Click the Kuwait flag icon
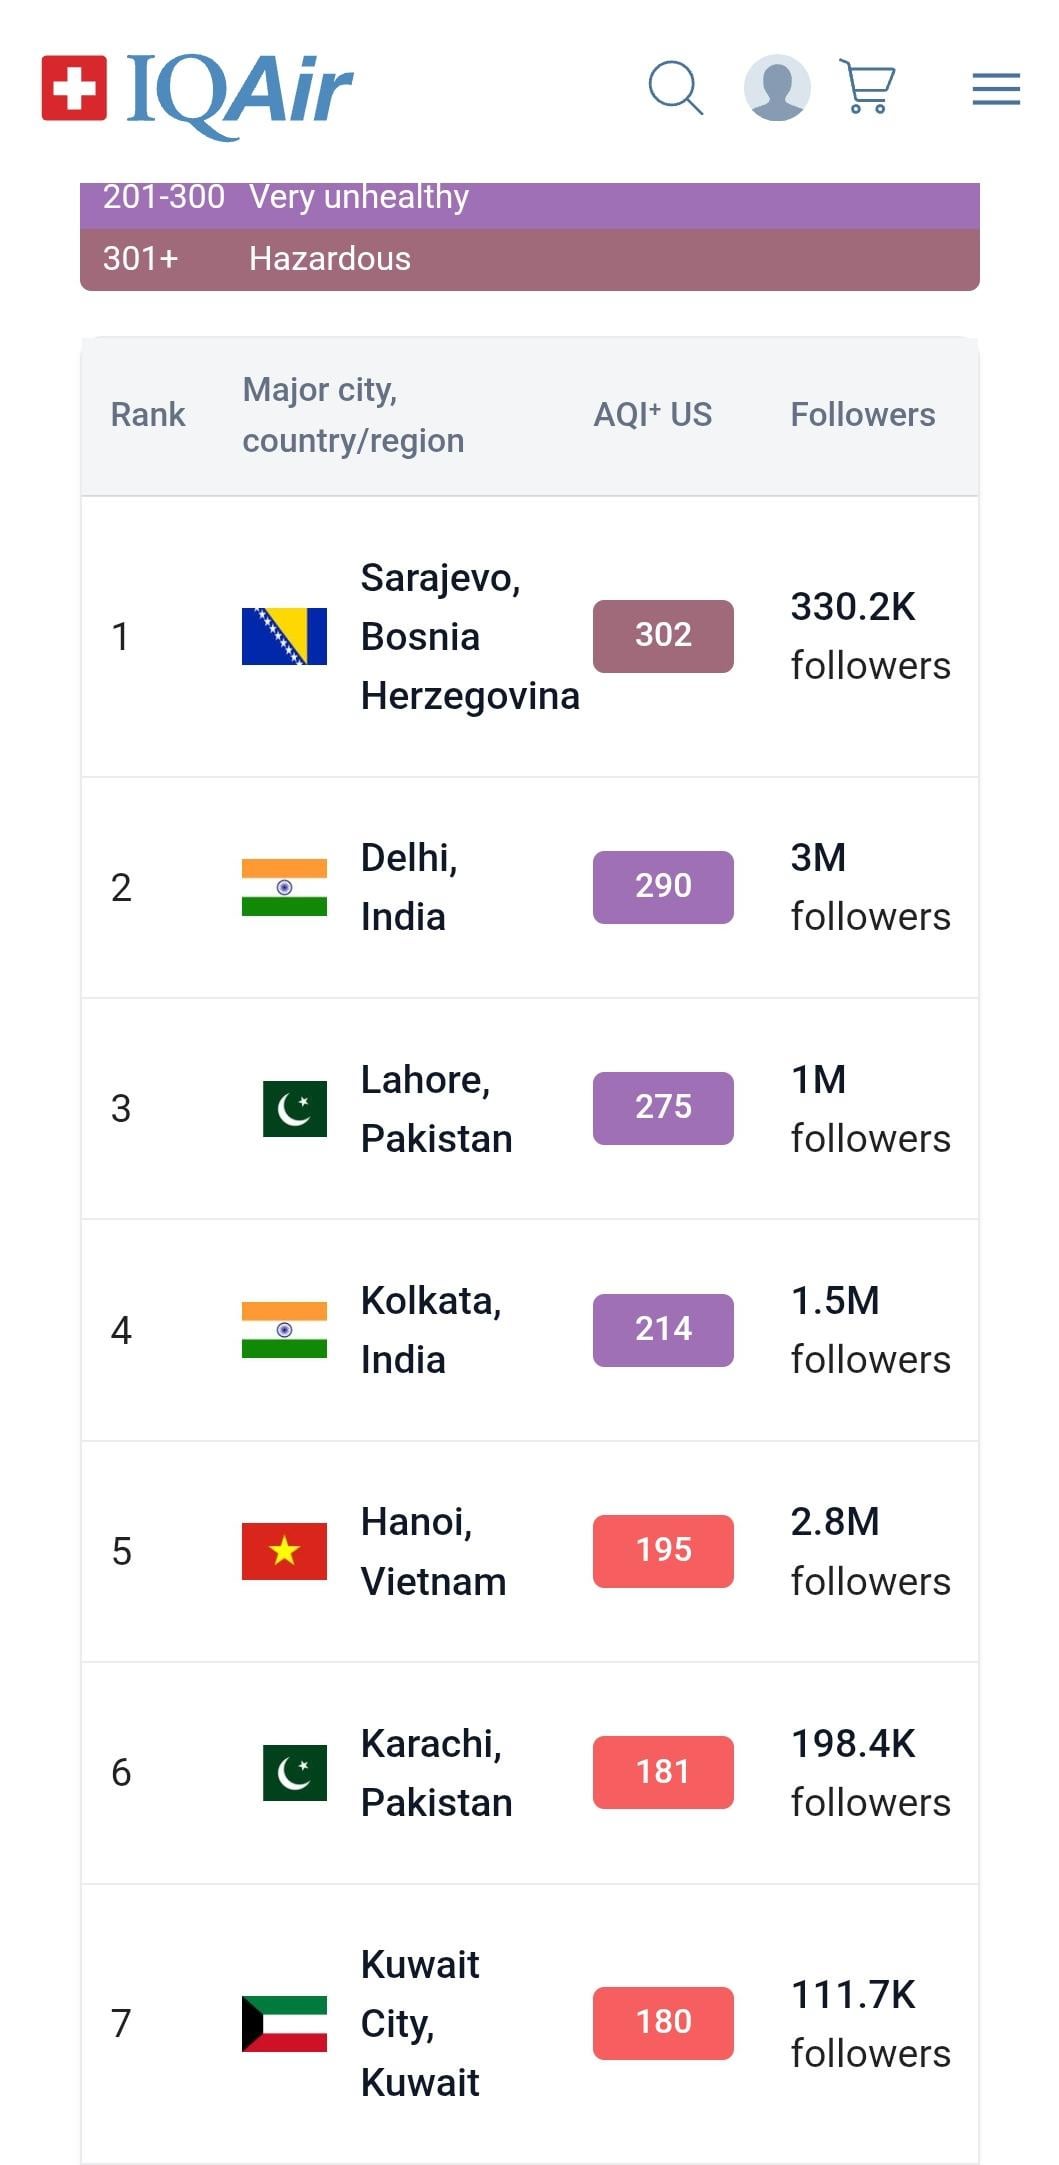This screenshot has height=2165, width=1059. point(284,2023)
